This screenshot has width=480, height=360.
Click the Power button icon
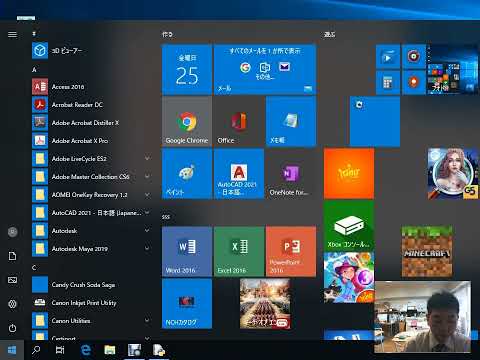tap(12, 328)
